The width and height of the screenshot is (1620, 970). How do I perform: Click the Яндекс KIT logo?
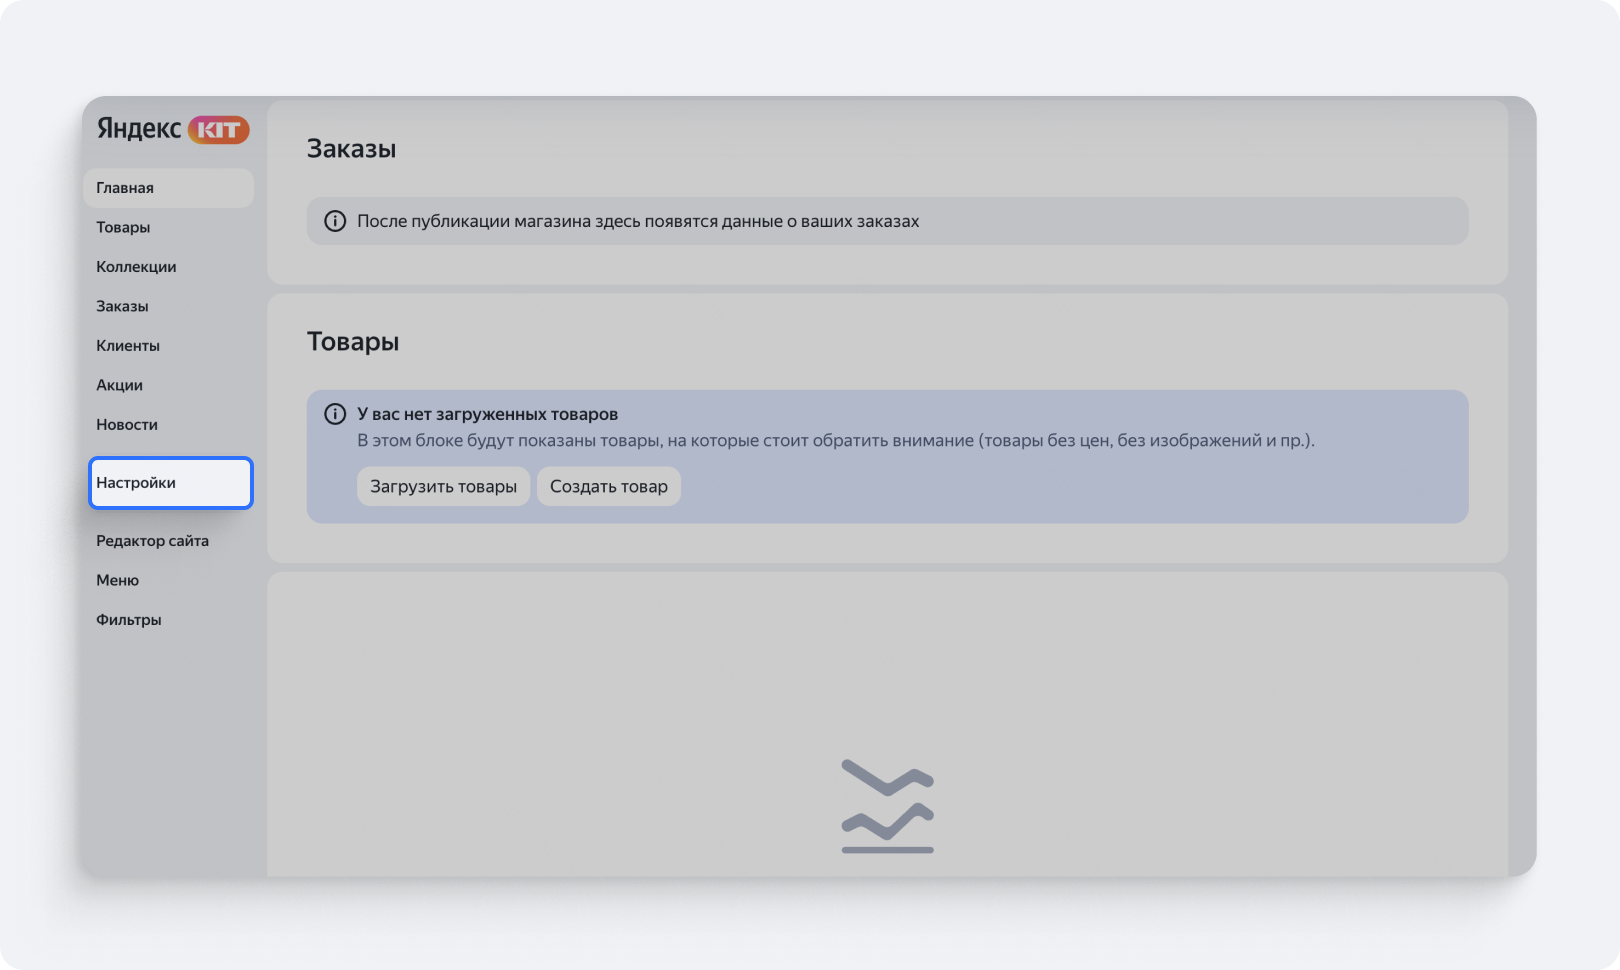click(172, 129)
